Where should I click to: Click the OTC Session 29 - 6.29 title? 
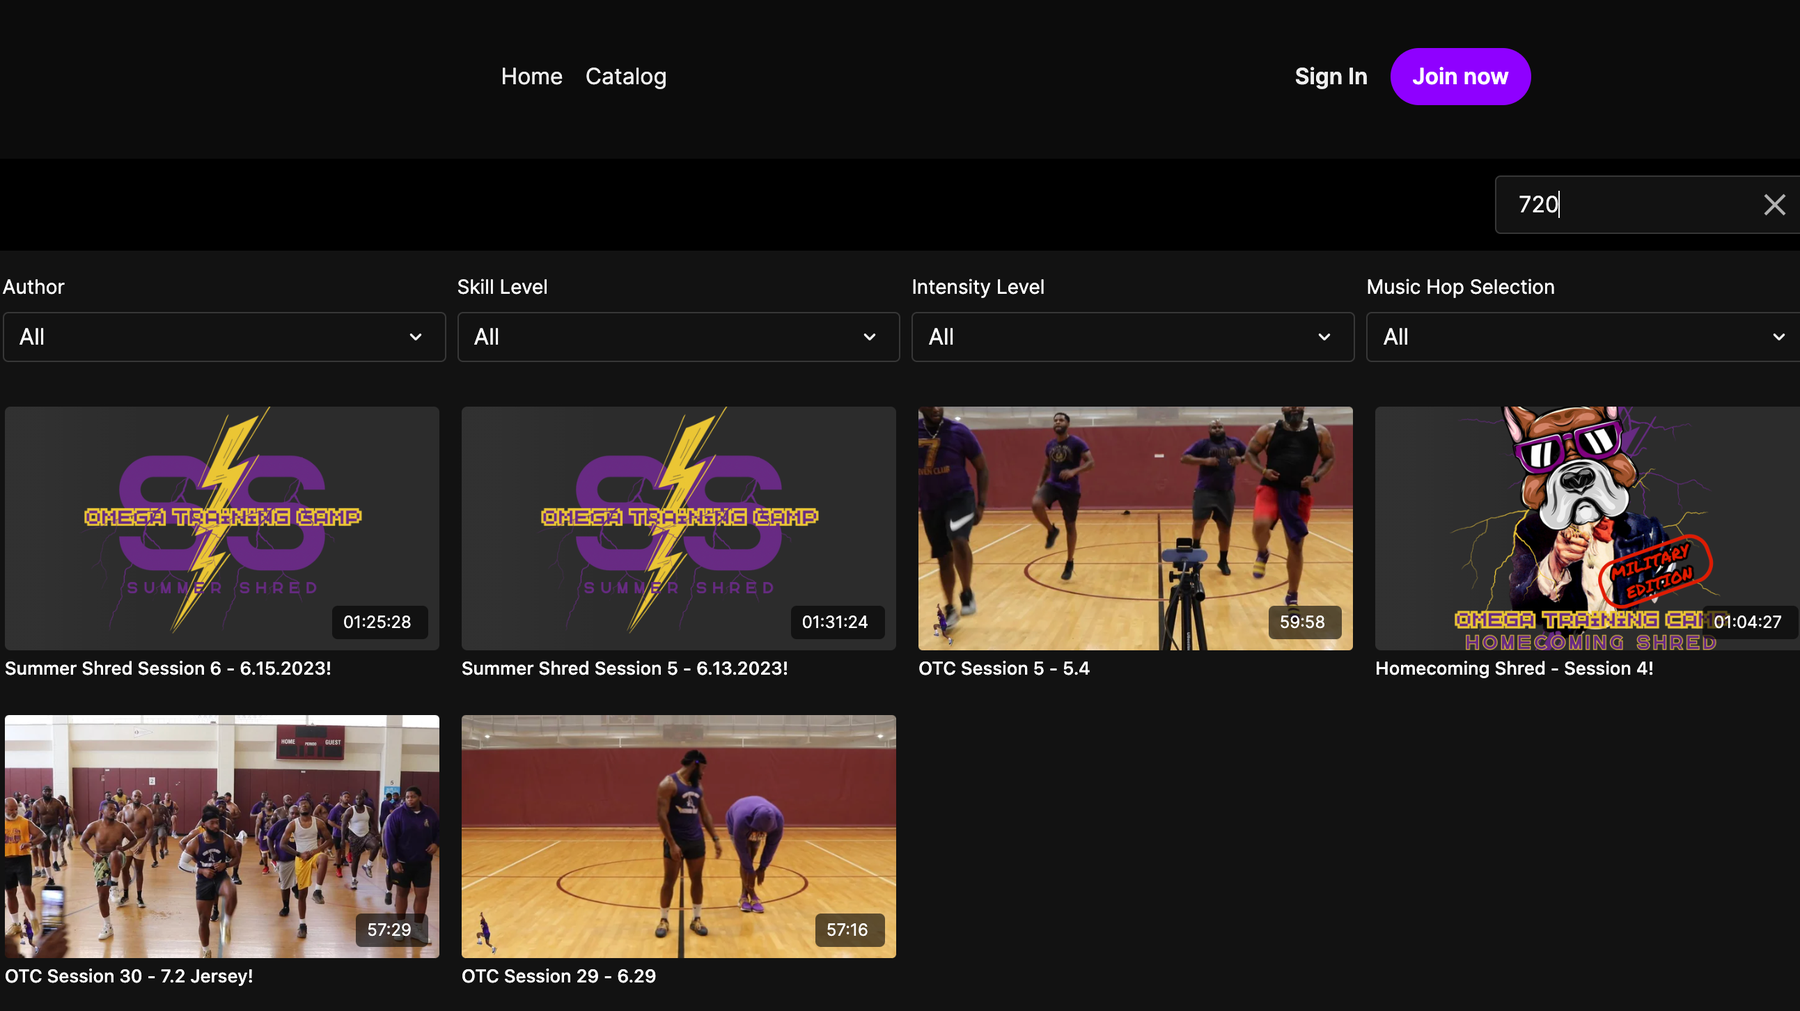558,977
